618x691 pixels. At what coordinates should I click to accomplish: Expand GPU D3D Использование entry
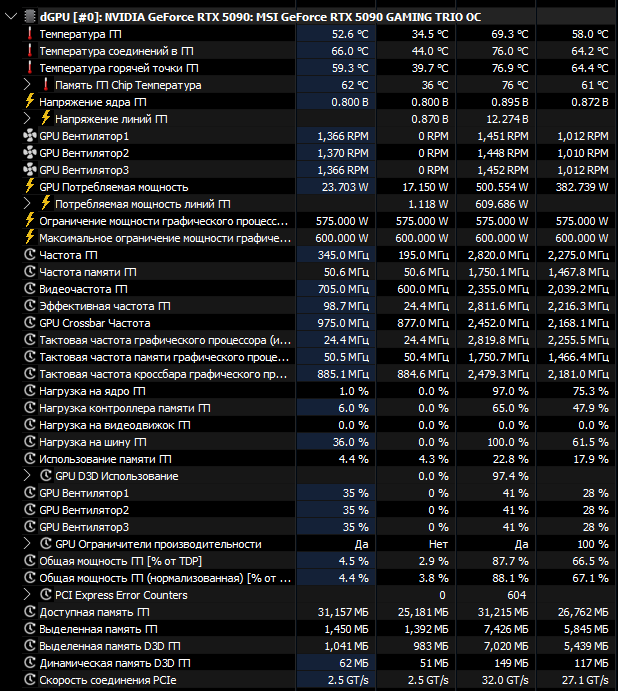tap(27, 476)
